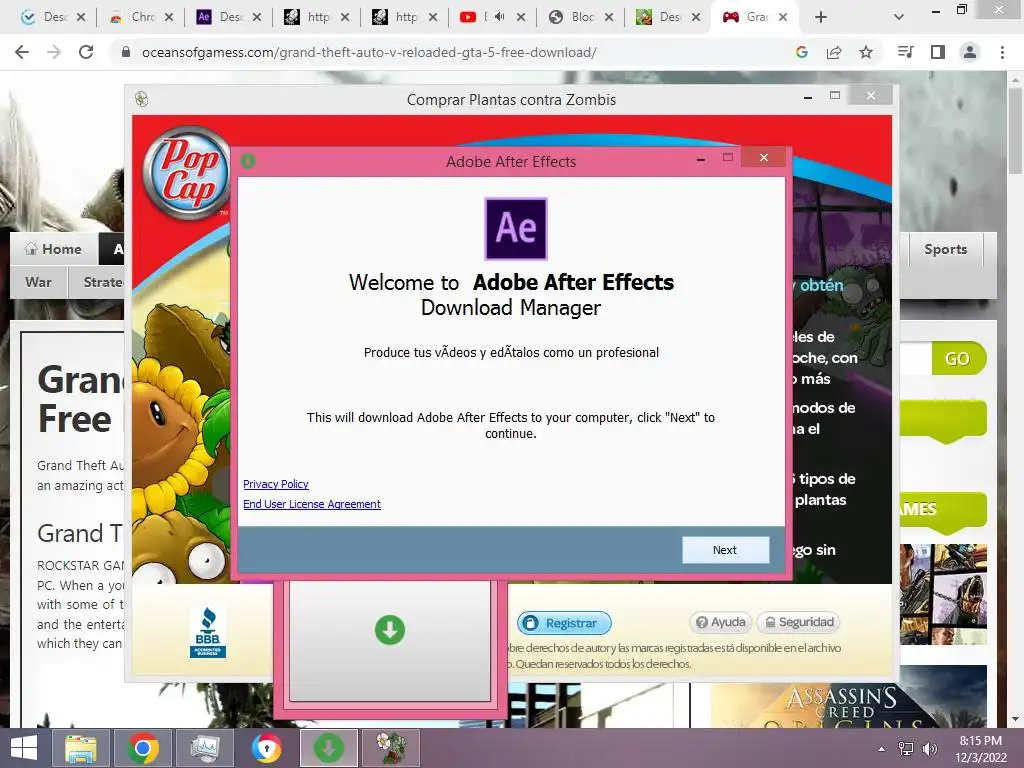The image size is (1024, 768).
Task: Click the site lock icon in address bar
Action: pos(126,52)
